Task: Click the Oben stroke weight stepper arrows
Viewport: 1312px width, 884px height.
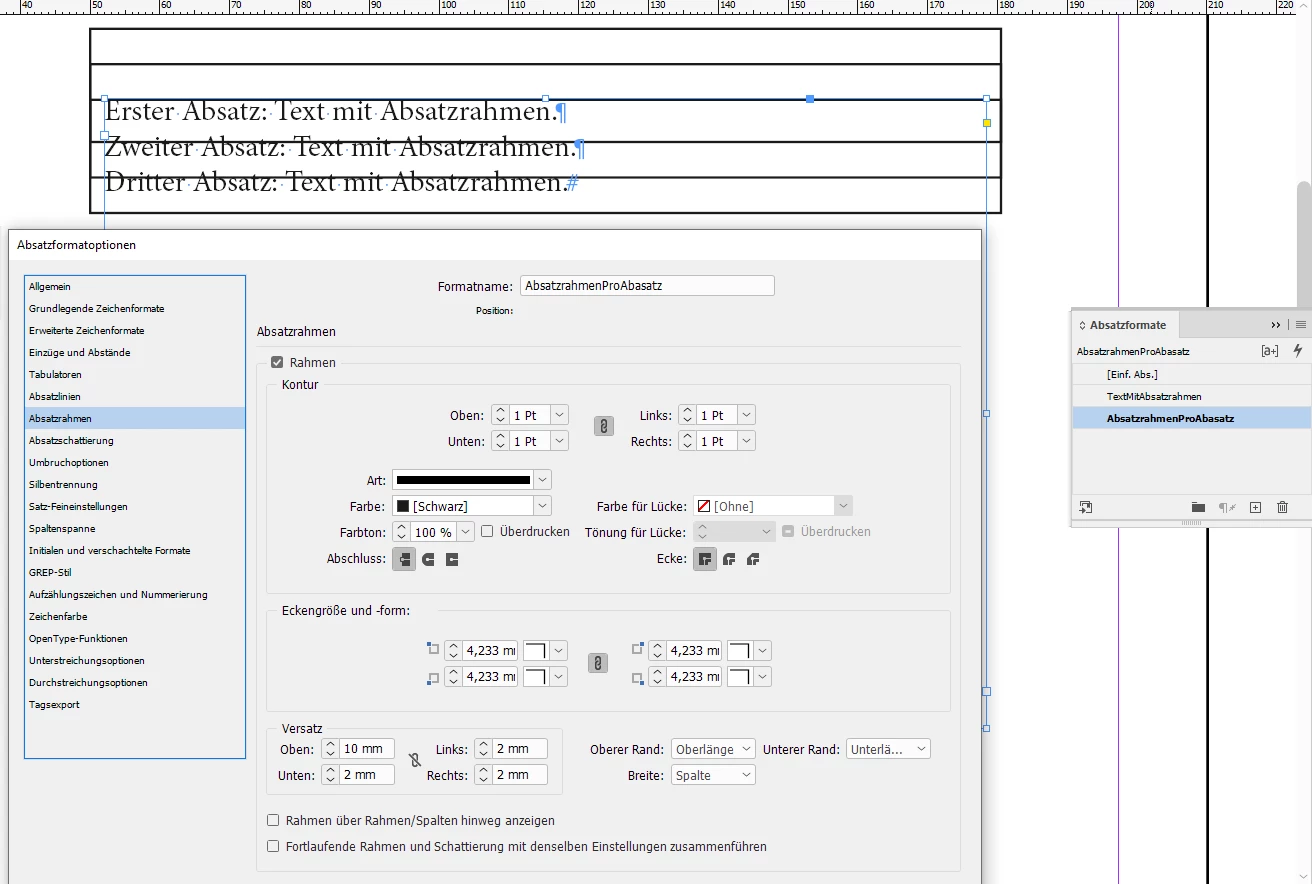Action: (x=501, y=415)
